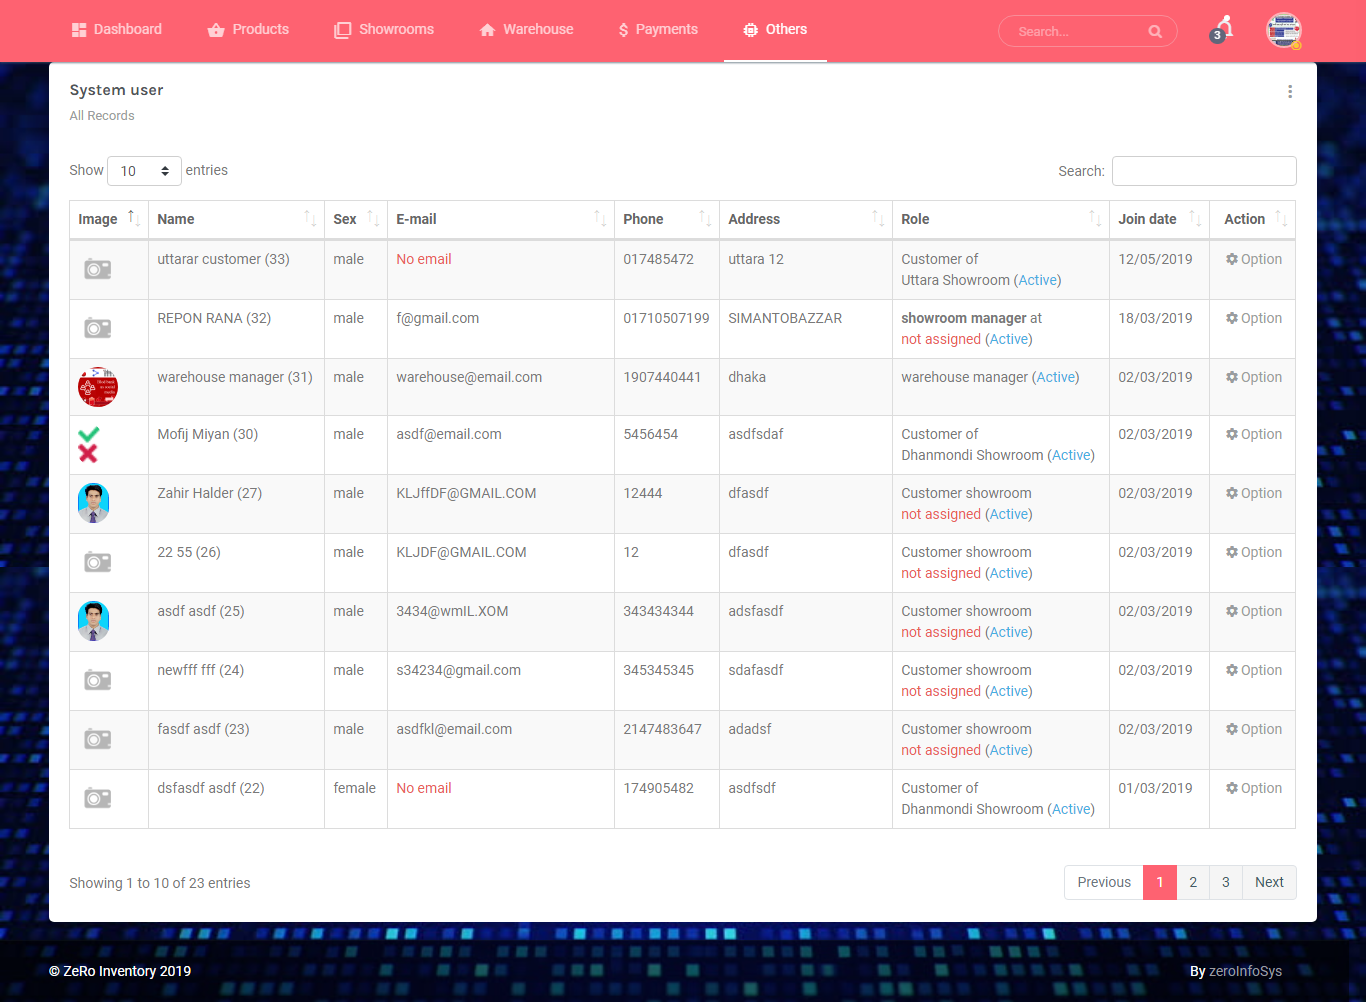Open the three-dot card options menu
1366x1002 pixels.
pos(1290,92)
